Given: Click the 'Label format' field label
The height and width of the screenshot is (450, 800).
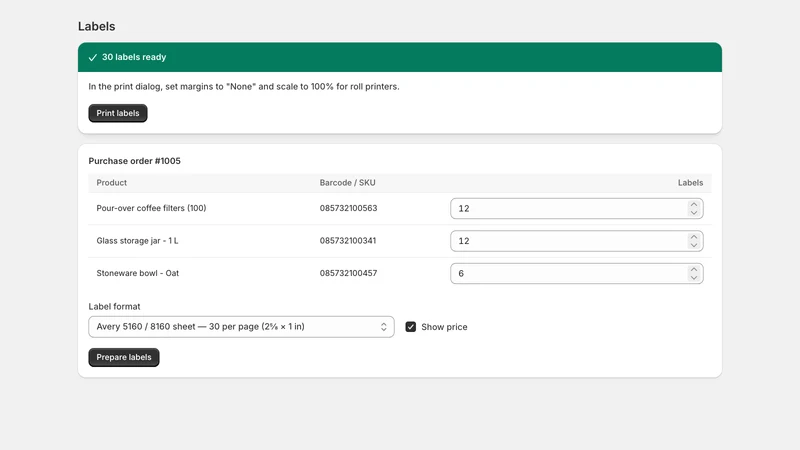Looking at the screenshot, I should click(x=114, y=307).
